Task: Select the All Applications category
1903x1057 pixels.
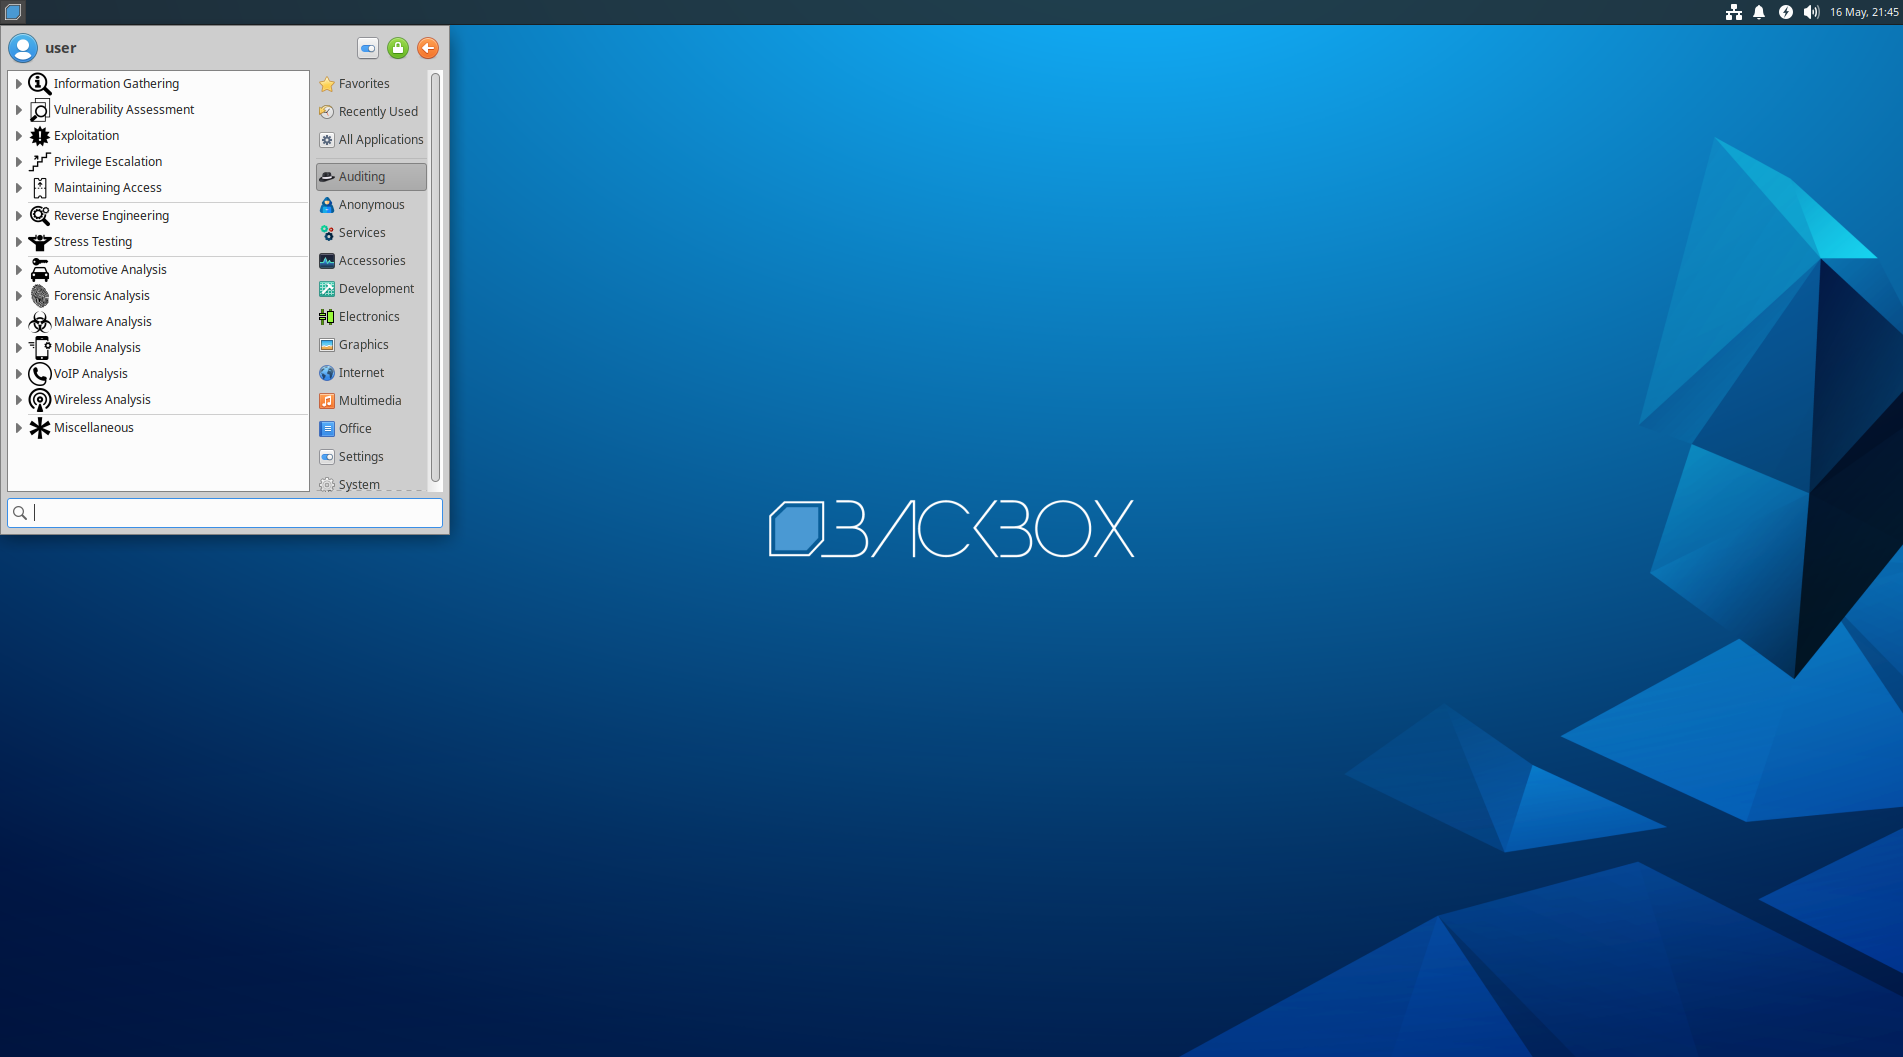Action: (371, 140)
